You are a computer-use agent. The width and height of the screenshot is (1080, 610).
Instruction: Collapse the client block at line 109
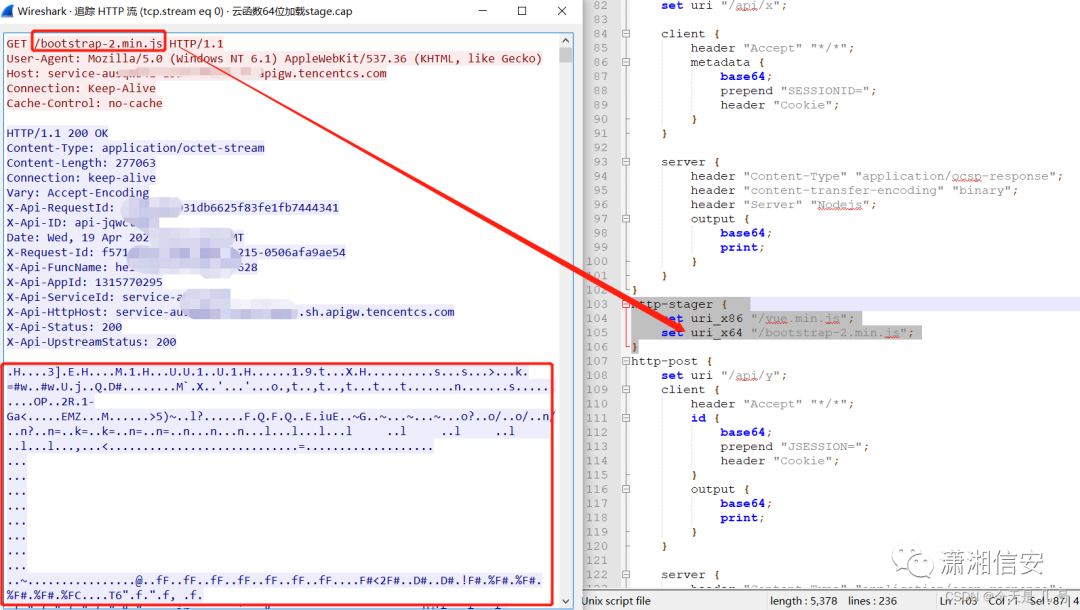point(626,390)
